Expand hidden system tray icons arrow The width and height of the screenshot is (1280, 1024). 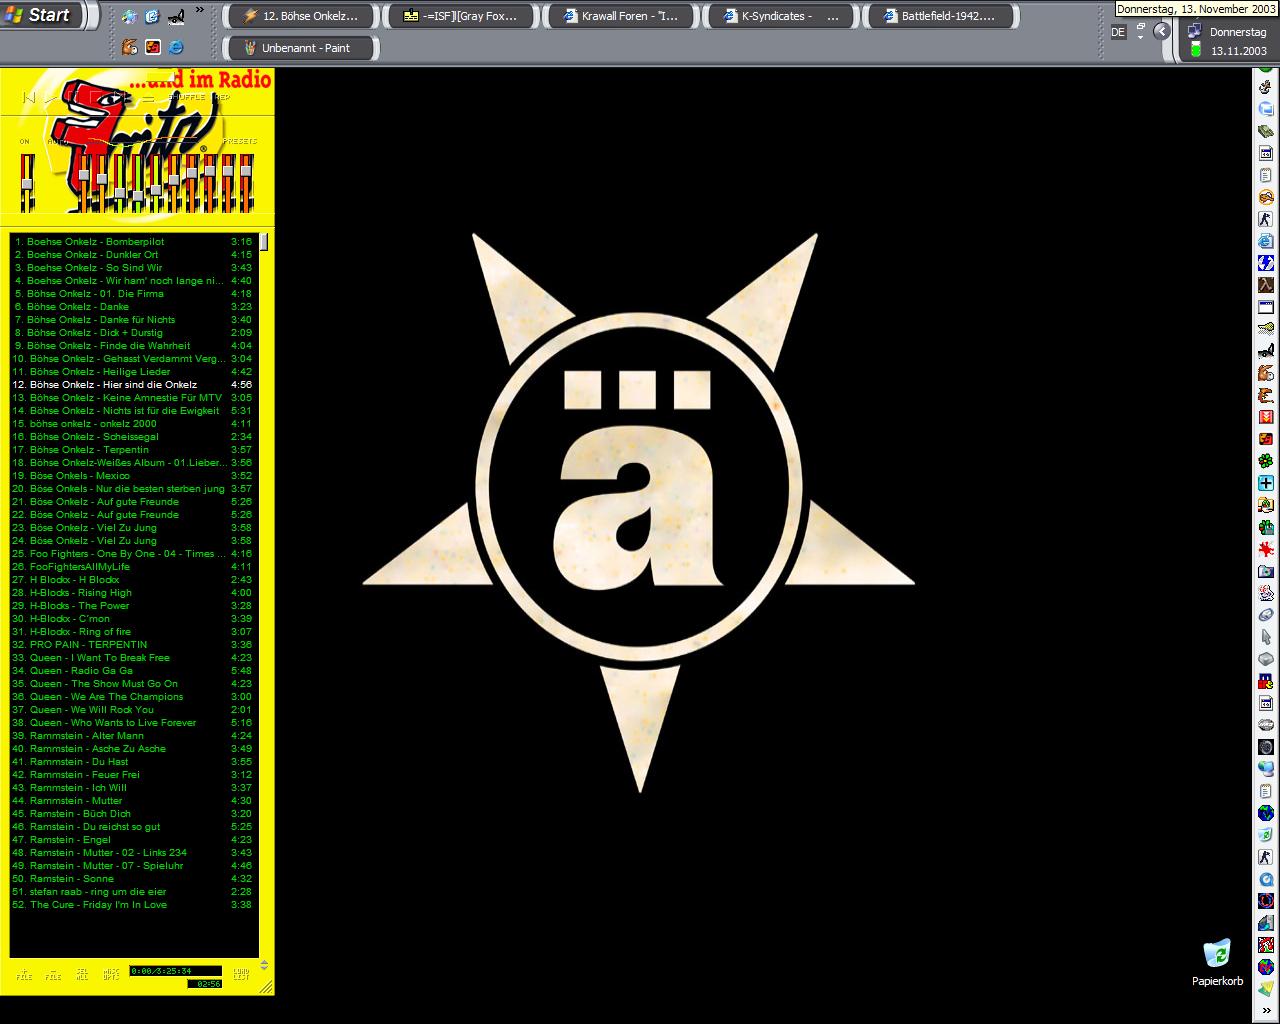(x=1161, y=31)
